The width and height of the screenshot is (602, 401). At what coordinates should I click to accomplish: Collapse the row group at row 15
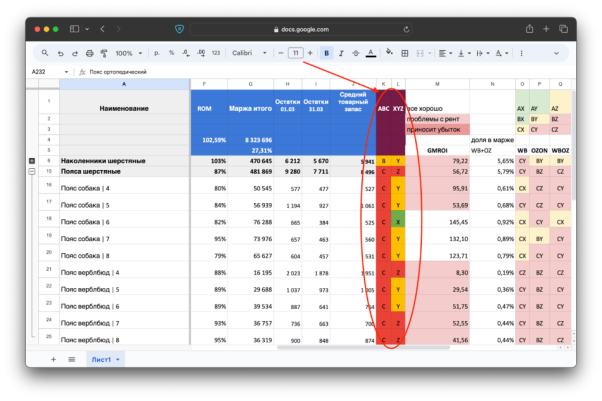click(x=32, y=172)
